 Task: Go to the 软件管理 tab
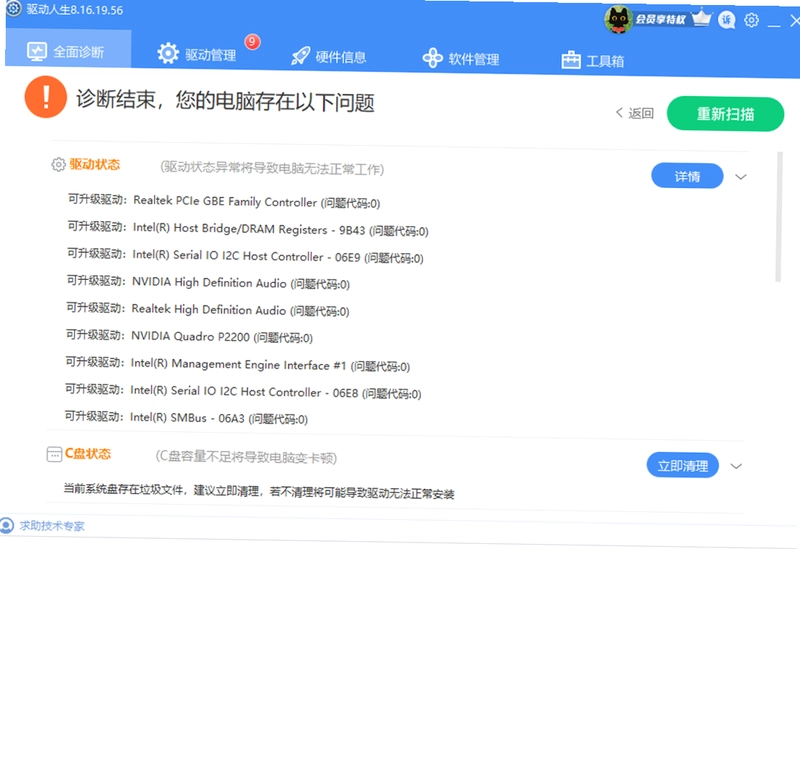tap(461, 59)
